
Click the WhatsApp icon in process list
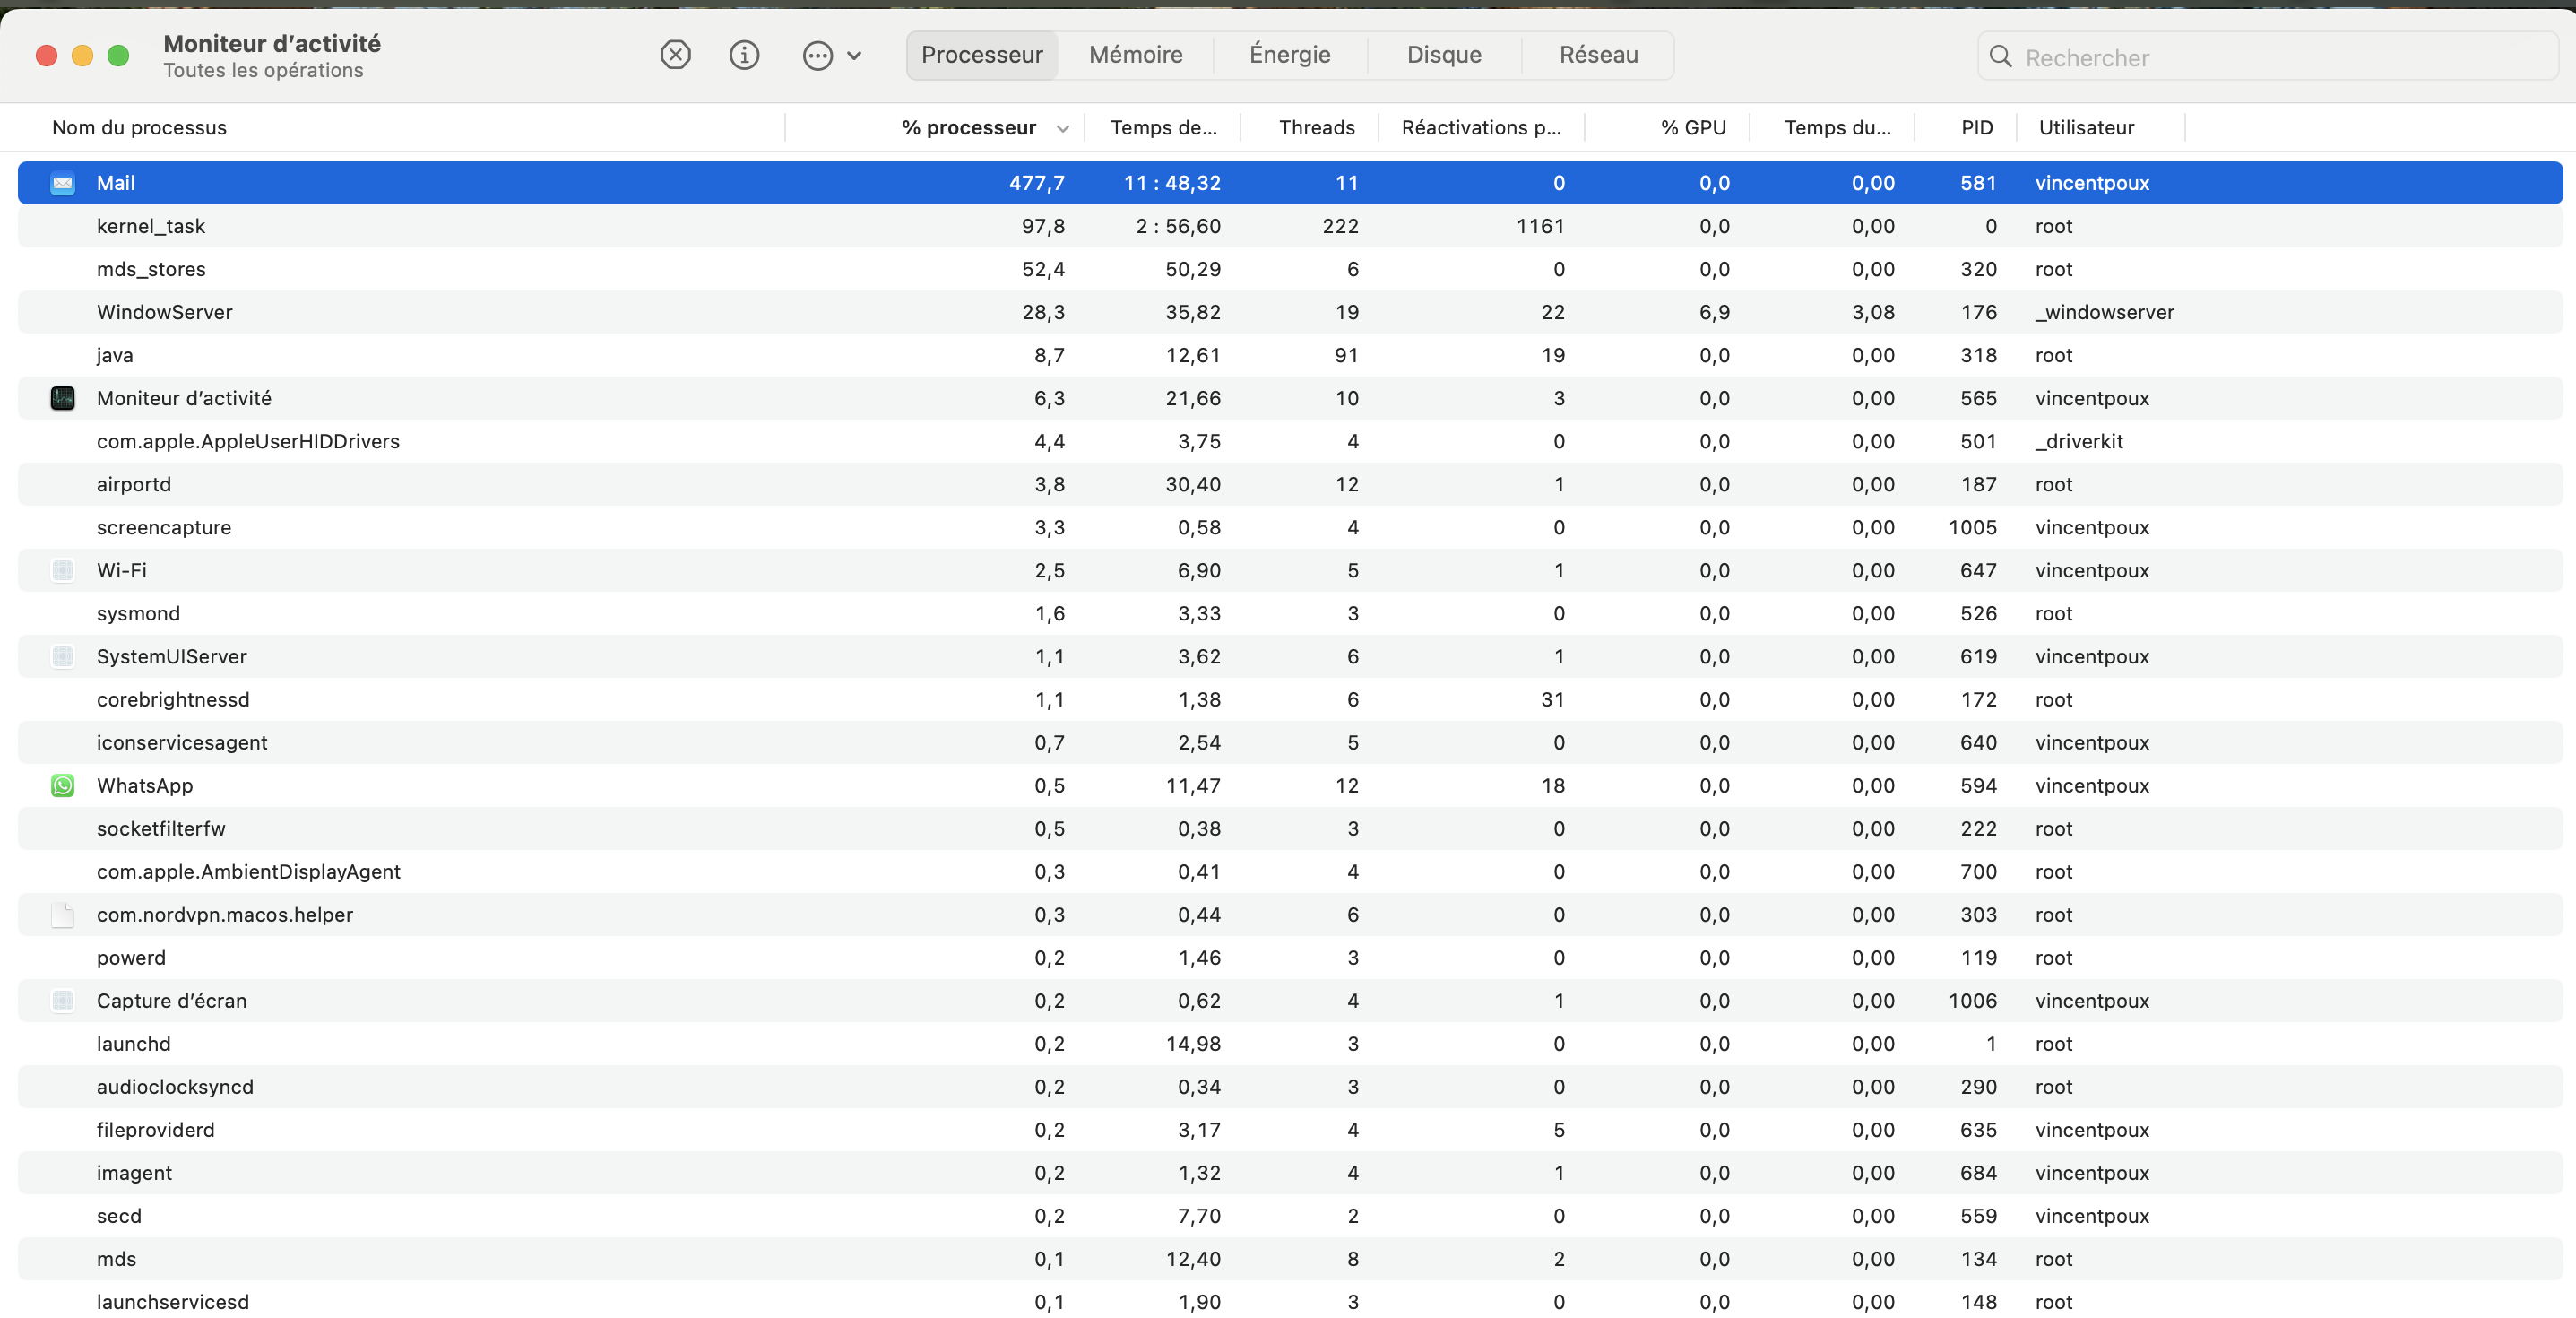(x=62, y=786)
